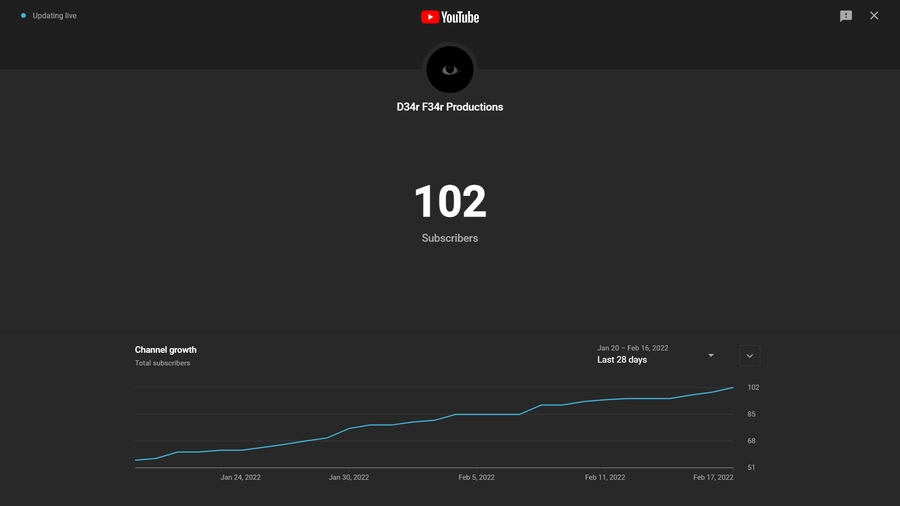Click the 102 y-axis value on chart
This screenshot has width=900, height=506.
(753, 388)
